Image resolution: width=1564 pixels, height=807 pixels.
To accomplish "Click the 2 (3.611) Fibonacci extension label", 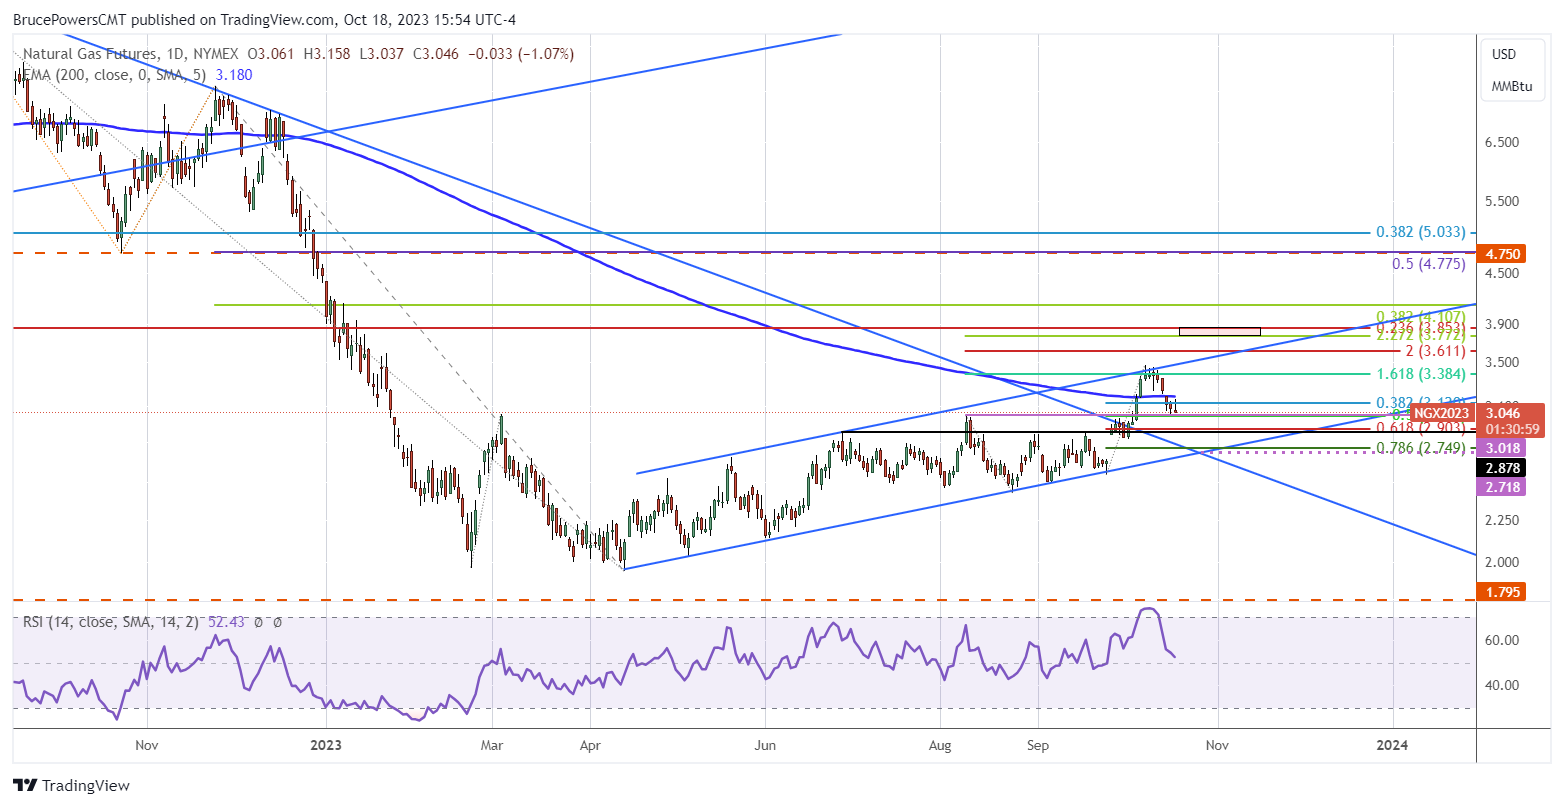I will click(x=1434, y=351).
